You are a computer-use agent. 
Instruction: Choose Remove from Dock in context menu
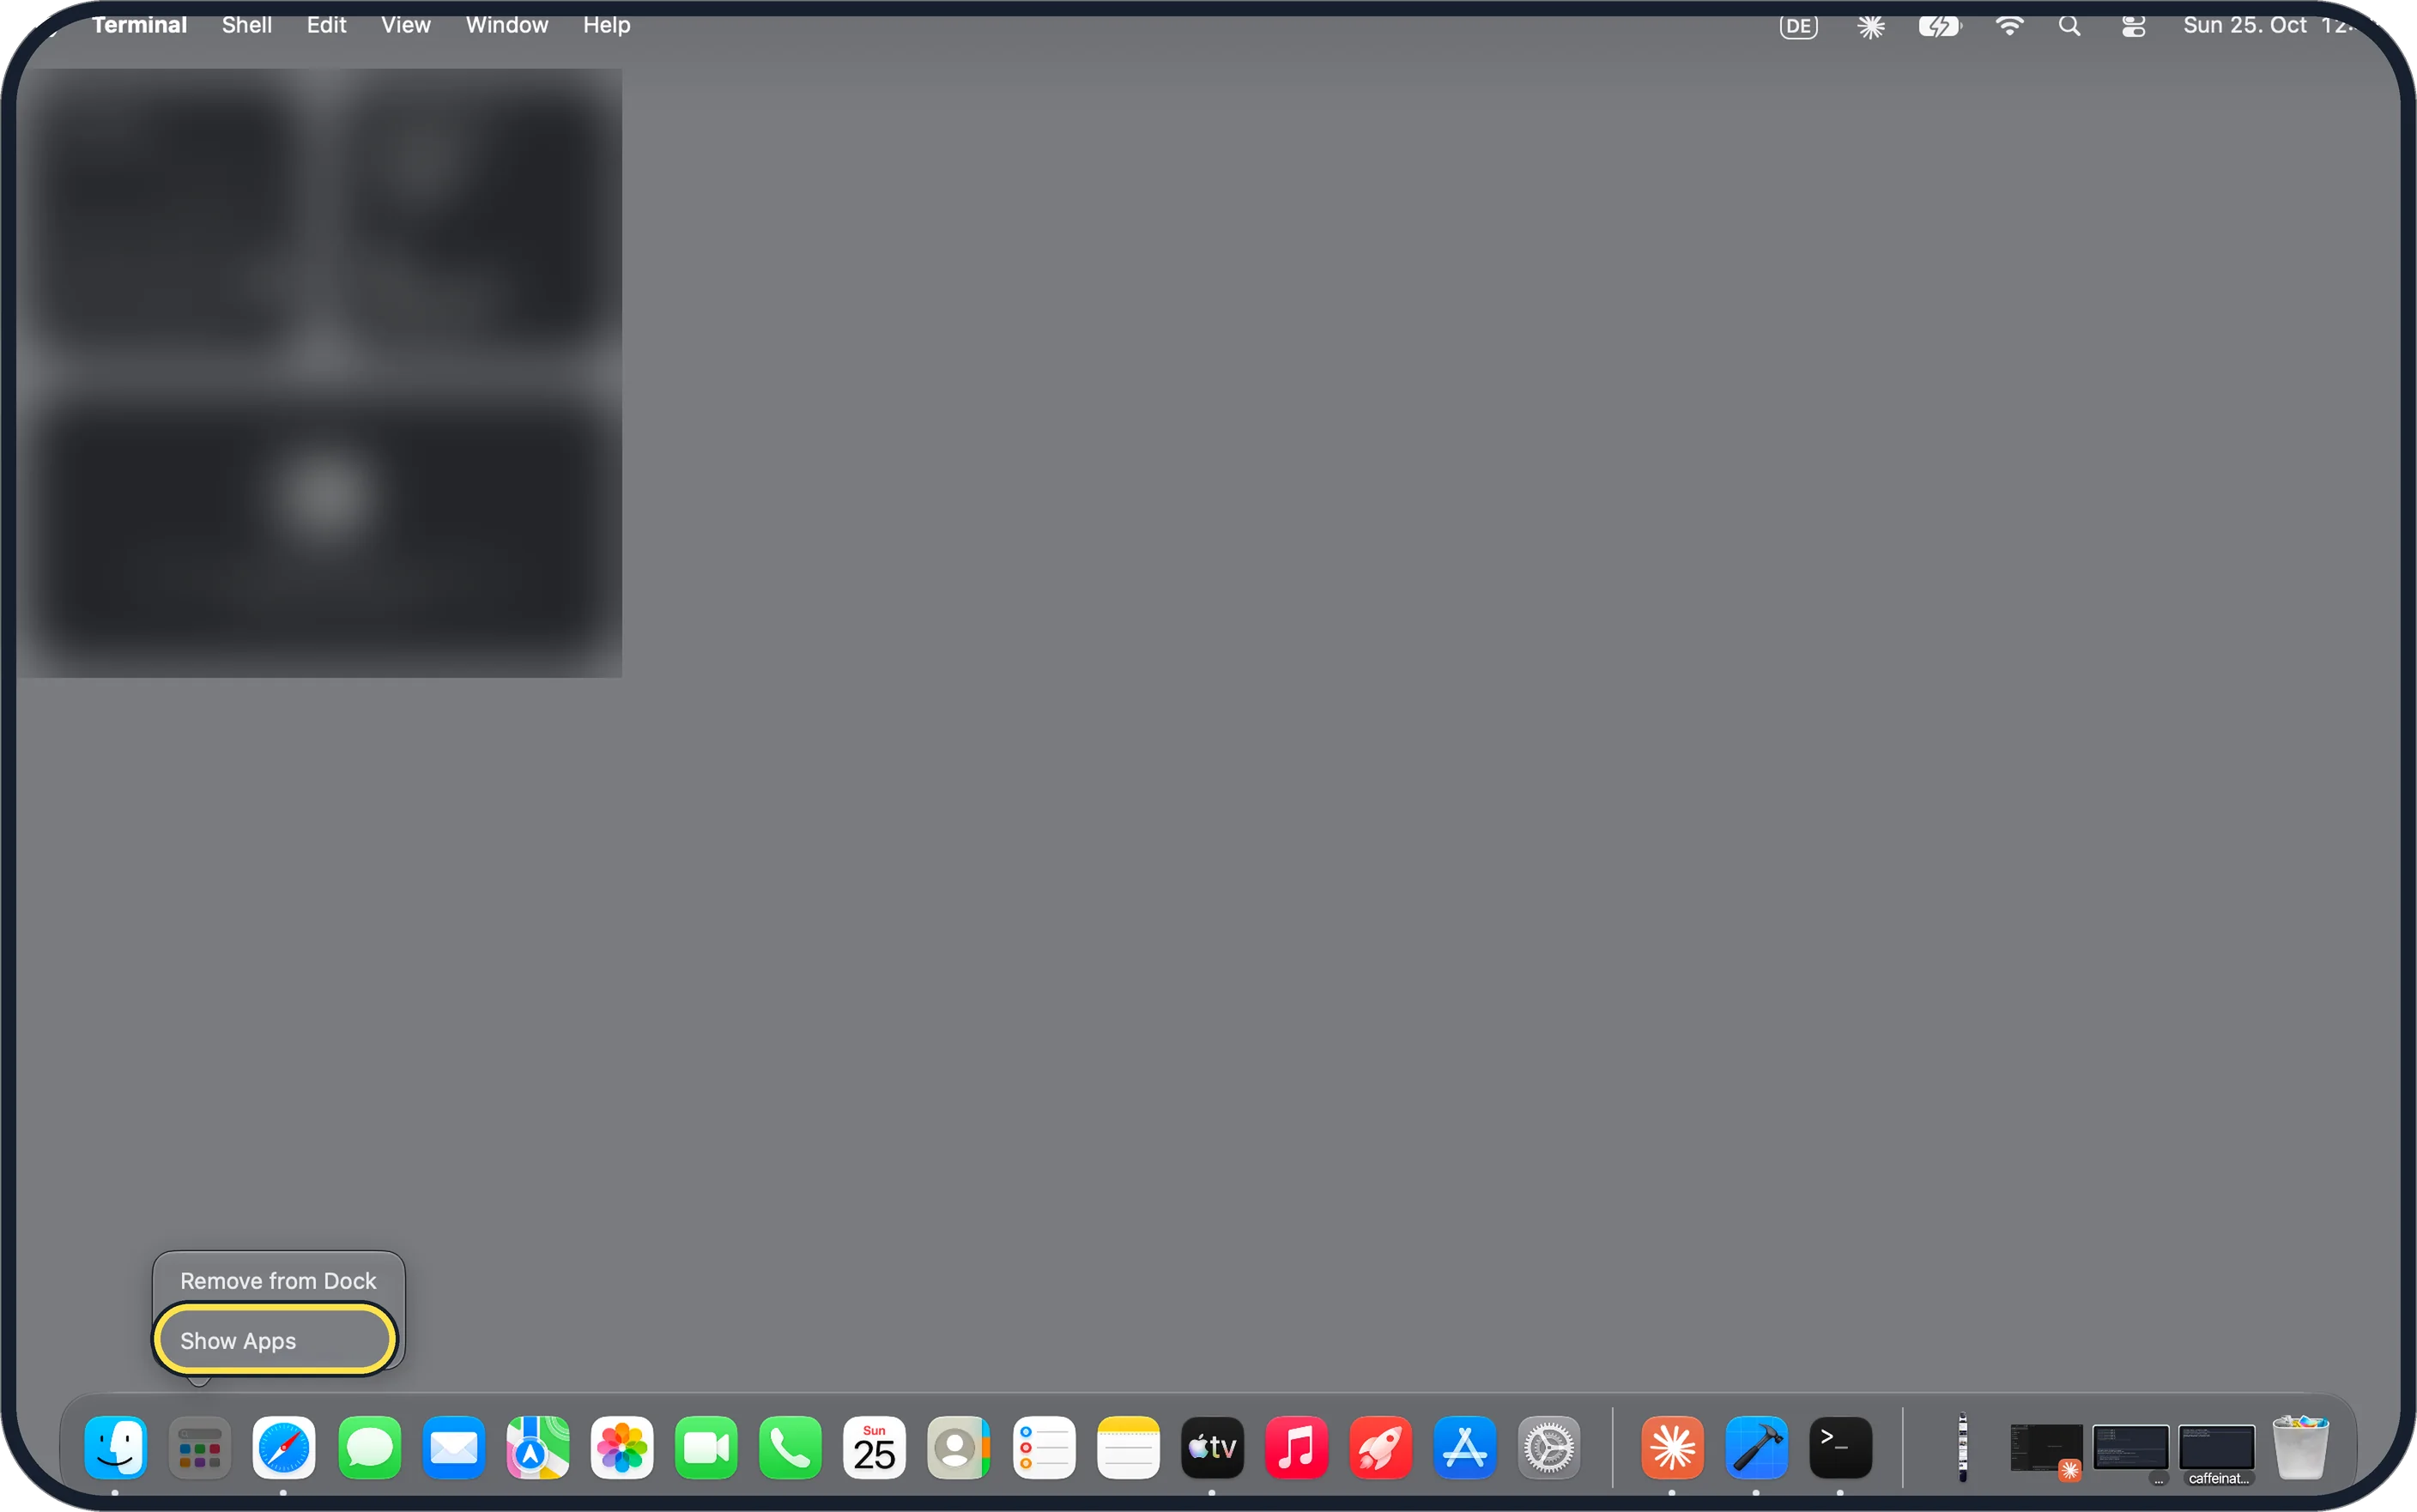278,1281
